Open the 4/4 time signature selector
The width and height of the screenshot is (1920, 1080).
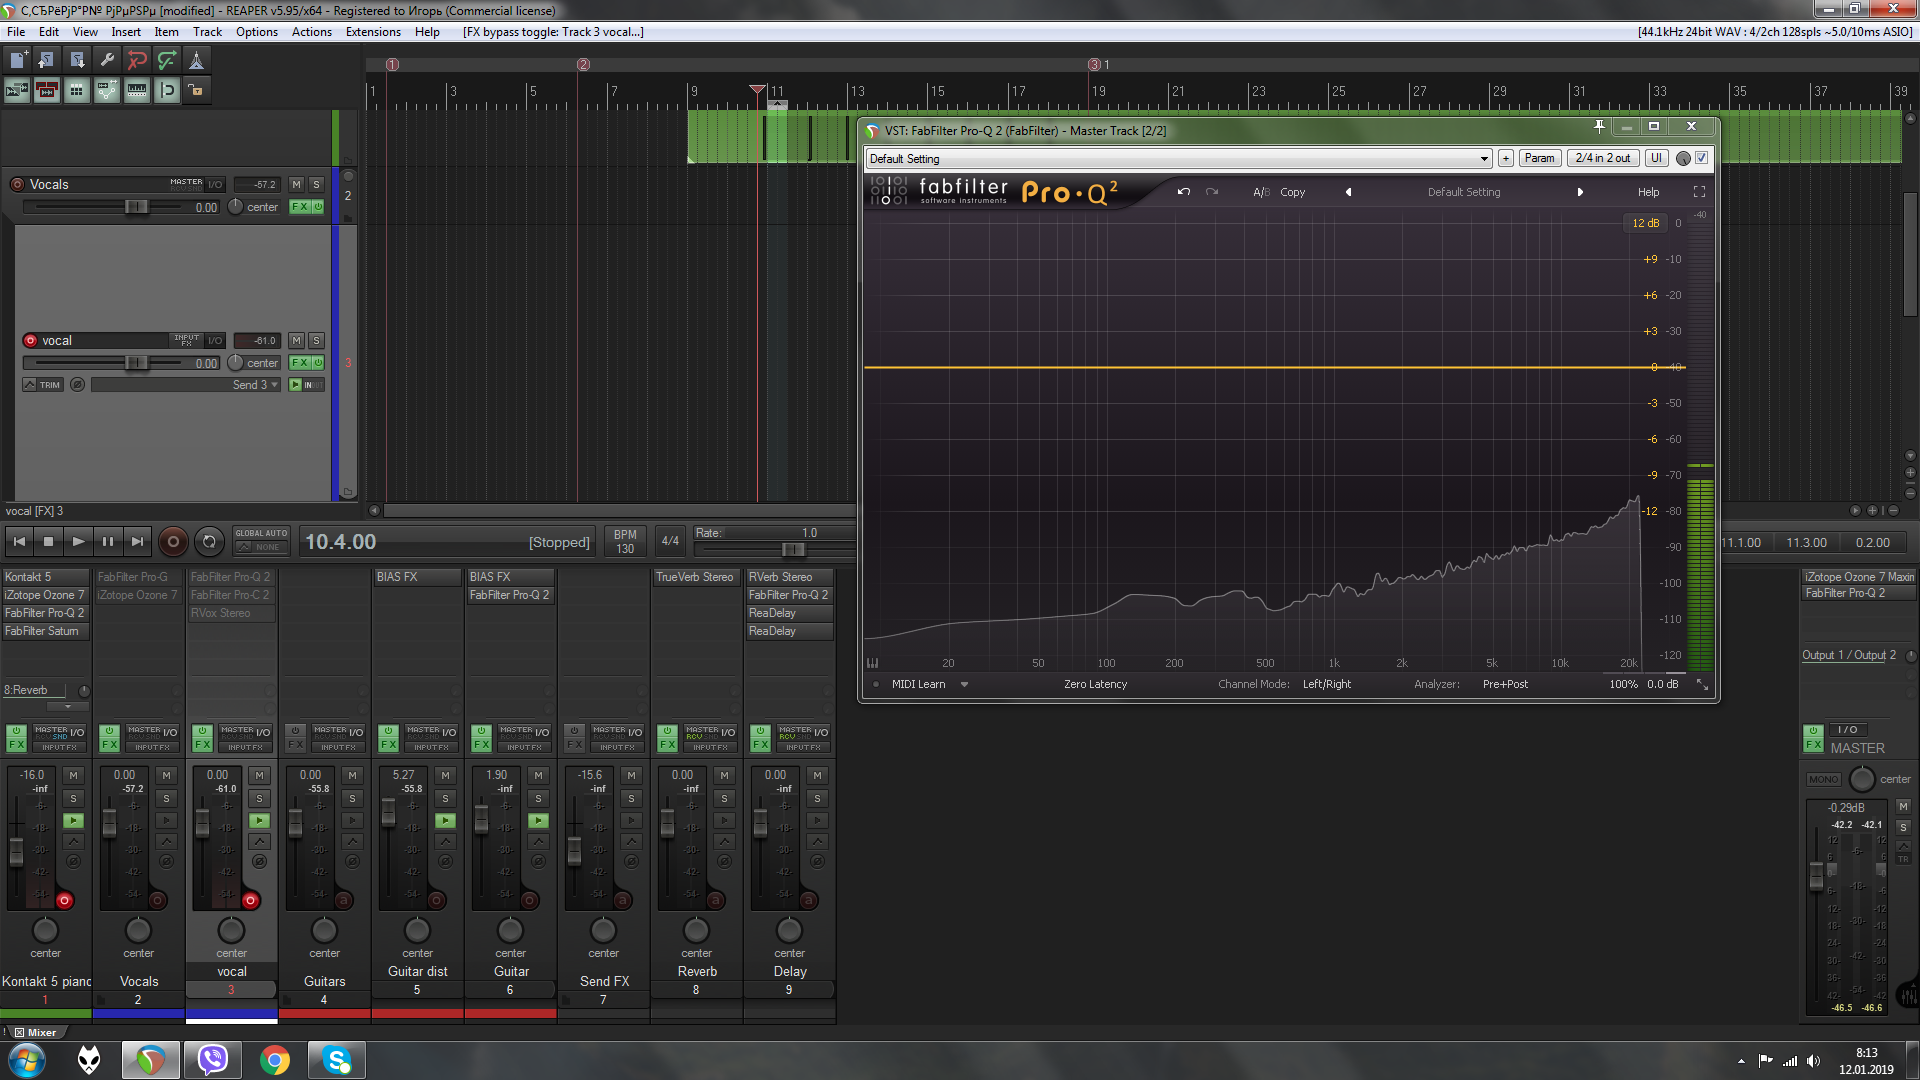coord(670,541)
